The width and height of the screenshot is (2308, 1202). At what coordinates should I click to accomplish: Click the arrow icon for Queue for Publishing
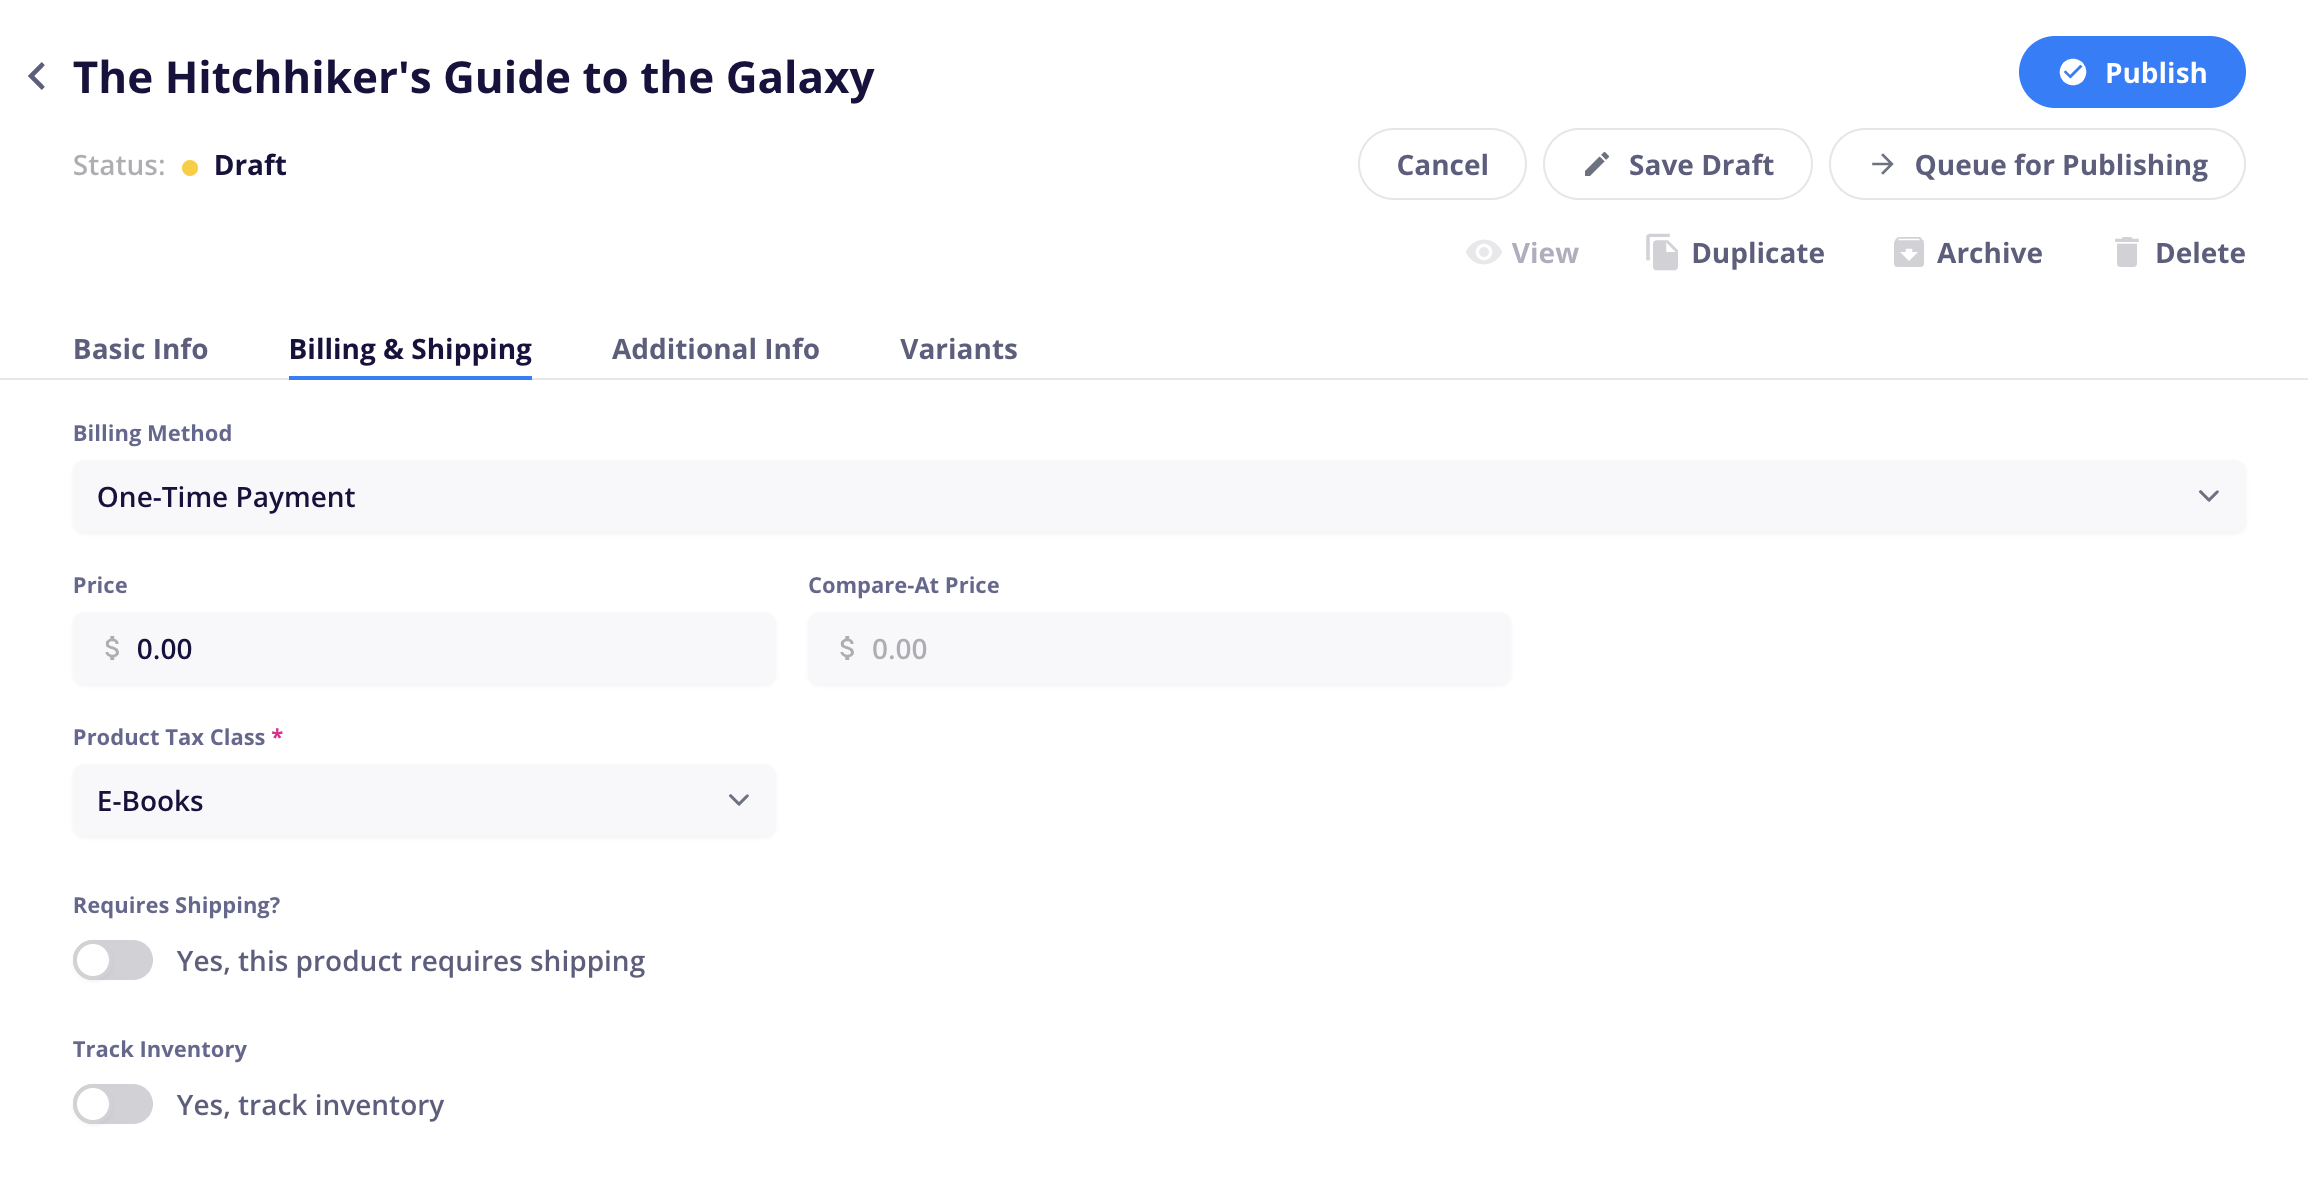1883,164
